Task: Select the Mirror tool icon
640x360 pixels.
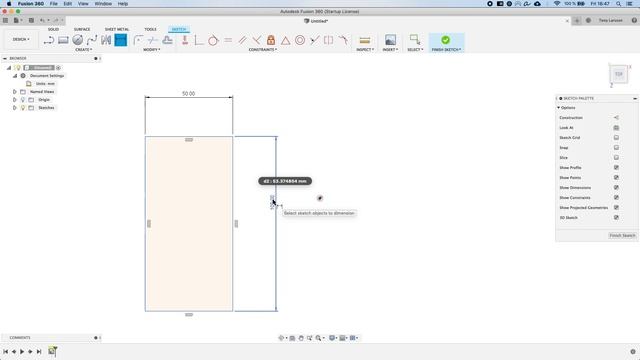Action: 106,40
